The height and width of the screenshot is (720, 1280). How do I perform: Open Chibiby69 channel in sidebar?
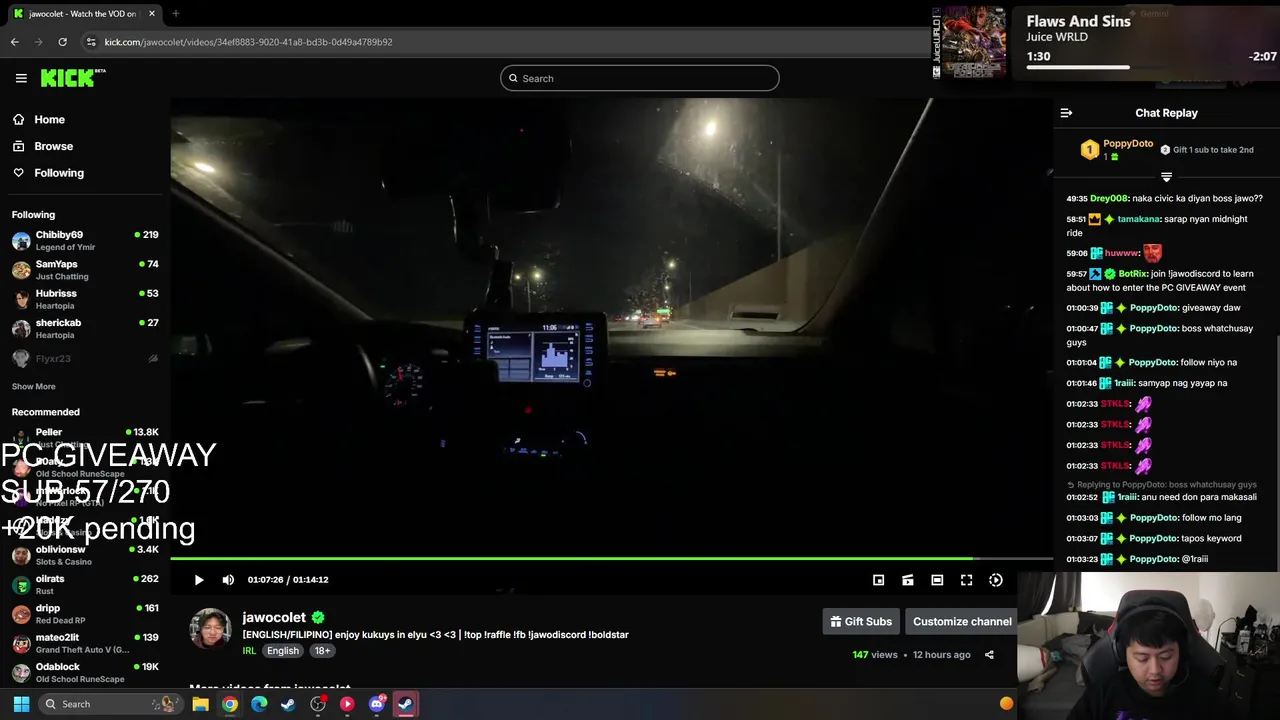[x=85, y=240]
